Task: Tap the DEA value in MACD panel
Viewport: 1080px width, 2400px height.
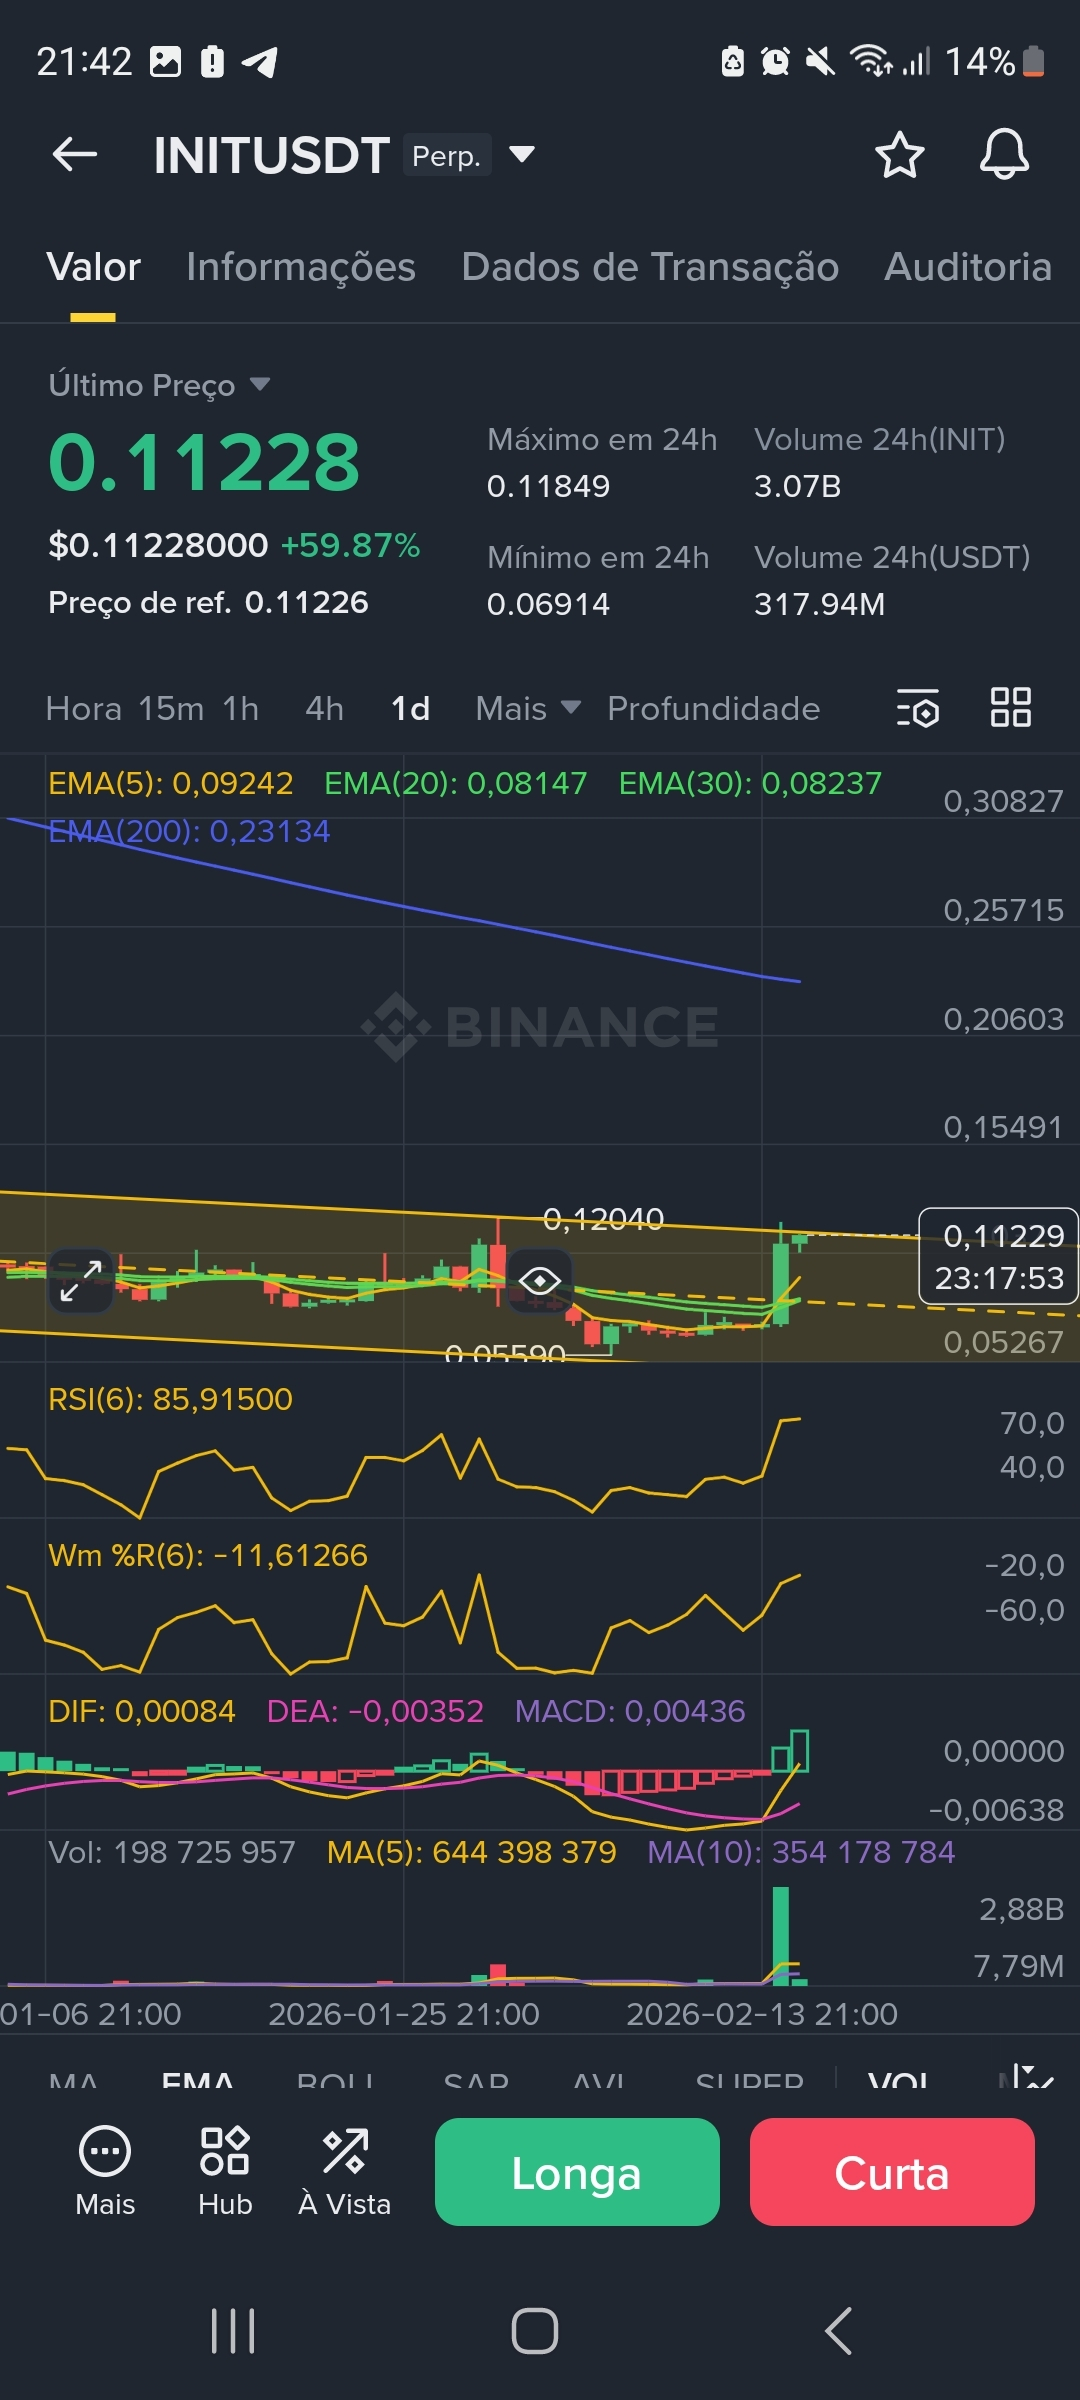Action: click(375, 1711)
